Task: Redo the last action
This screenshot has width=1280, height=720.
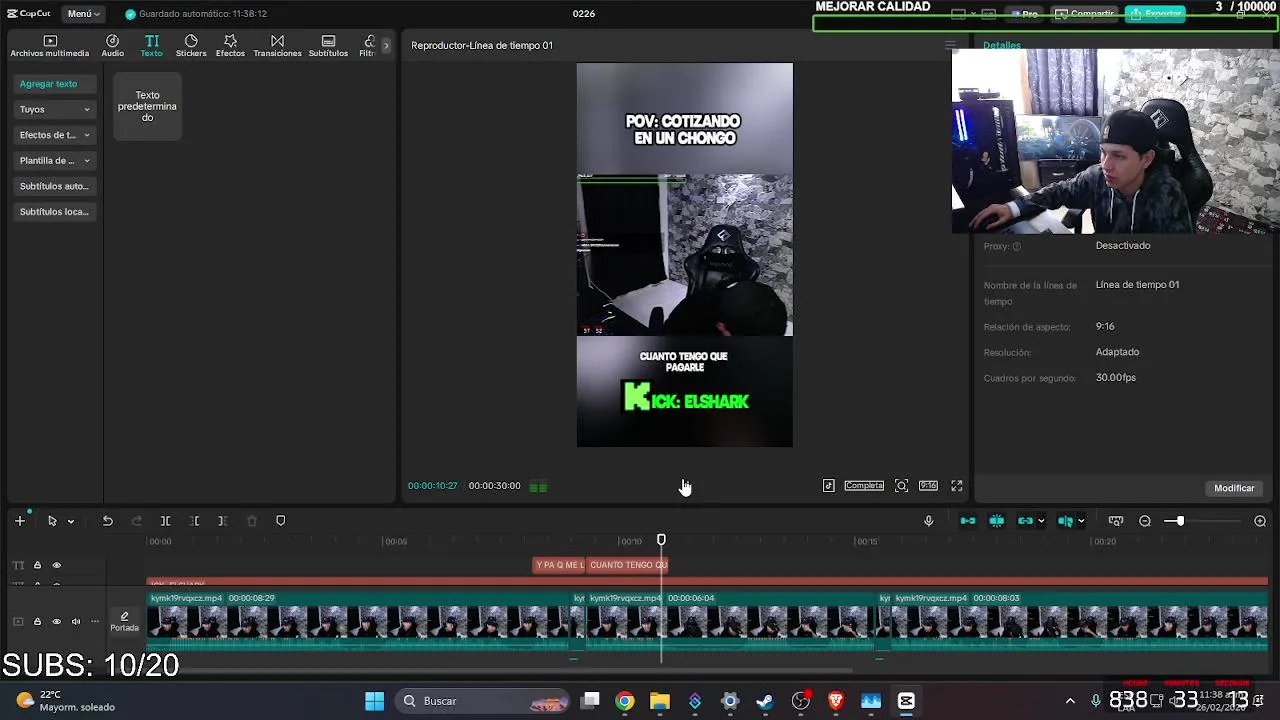Action: [137, 521]
